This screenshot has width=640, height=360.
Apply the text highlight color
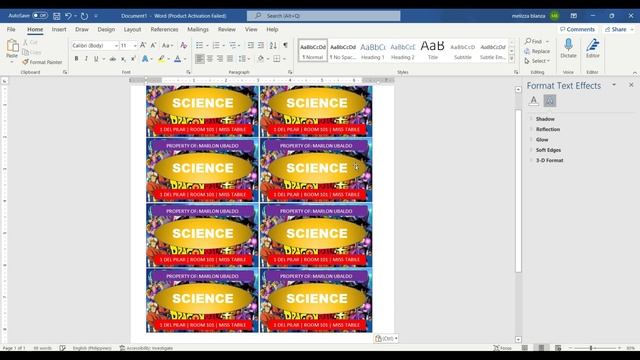pyautogui.click(x=162, y=59)
